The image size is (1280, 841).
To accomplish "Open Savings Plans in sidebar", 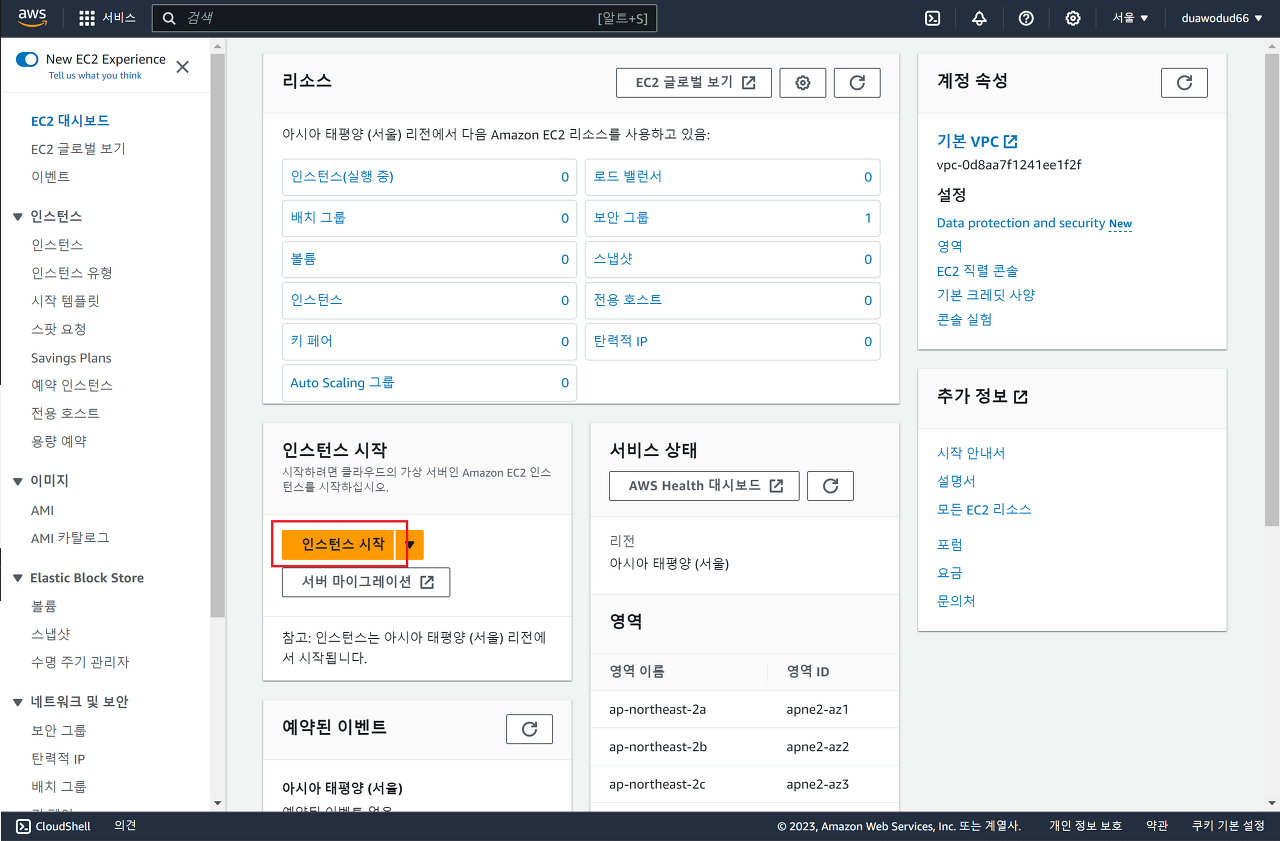I will click(71, 358).
